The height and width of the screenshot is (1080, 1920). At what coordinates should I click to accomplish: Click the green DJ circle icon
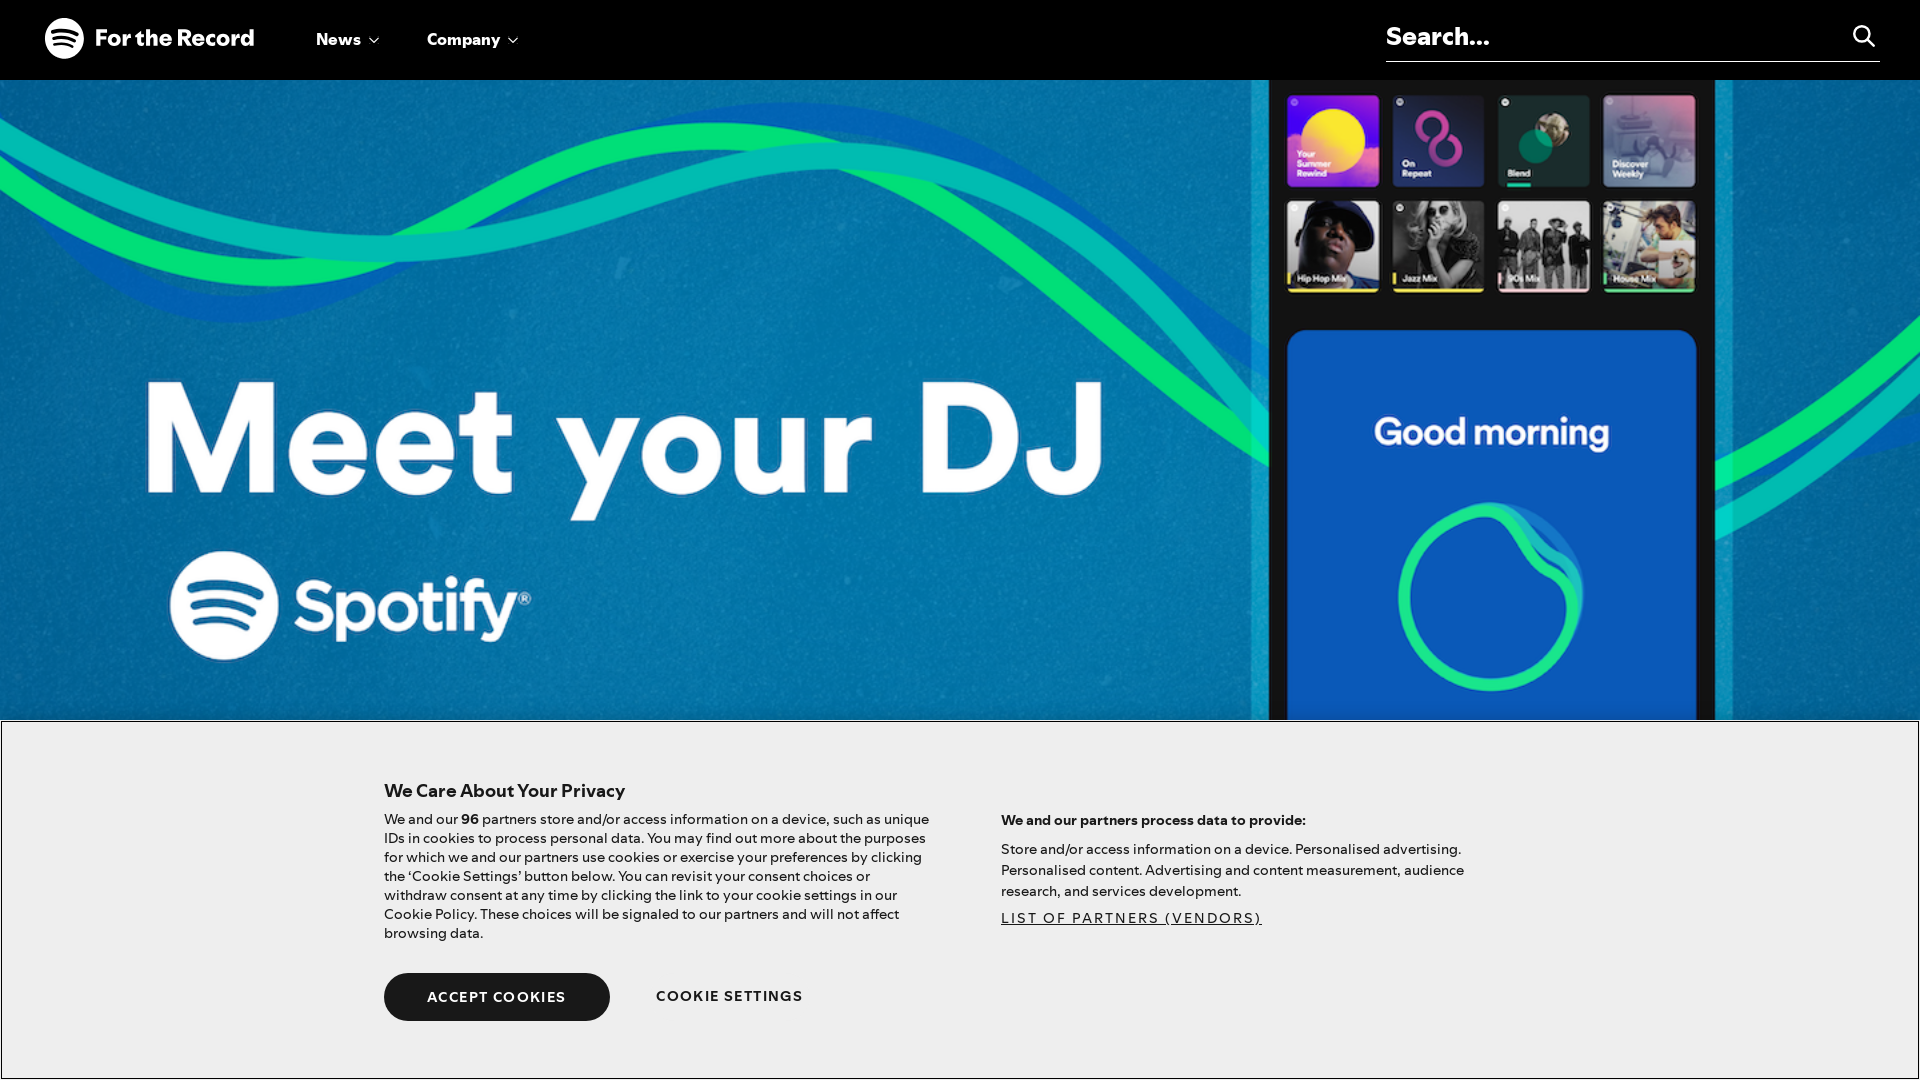click(x=1490, y=596)
